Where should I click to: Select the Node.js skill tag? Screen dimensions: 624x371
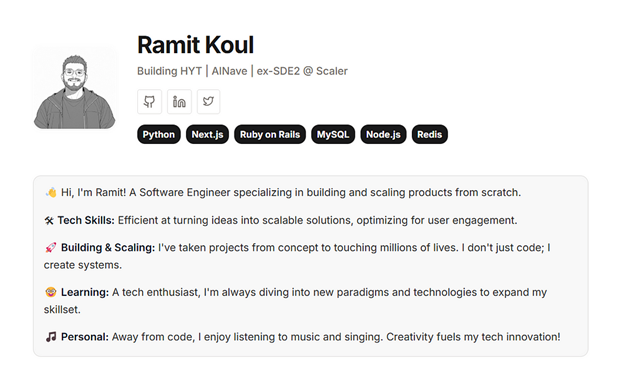click(x=383, y=135)
